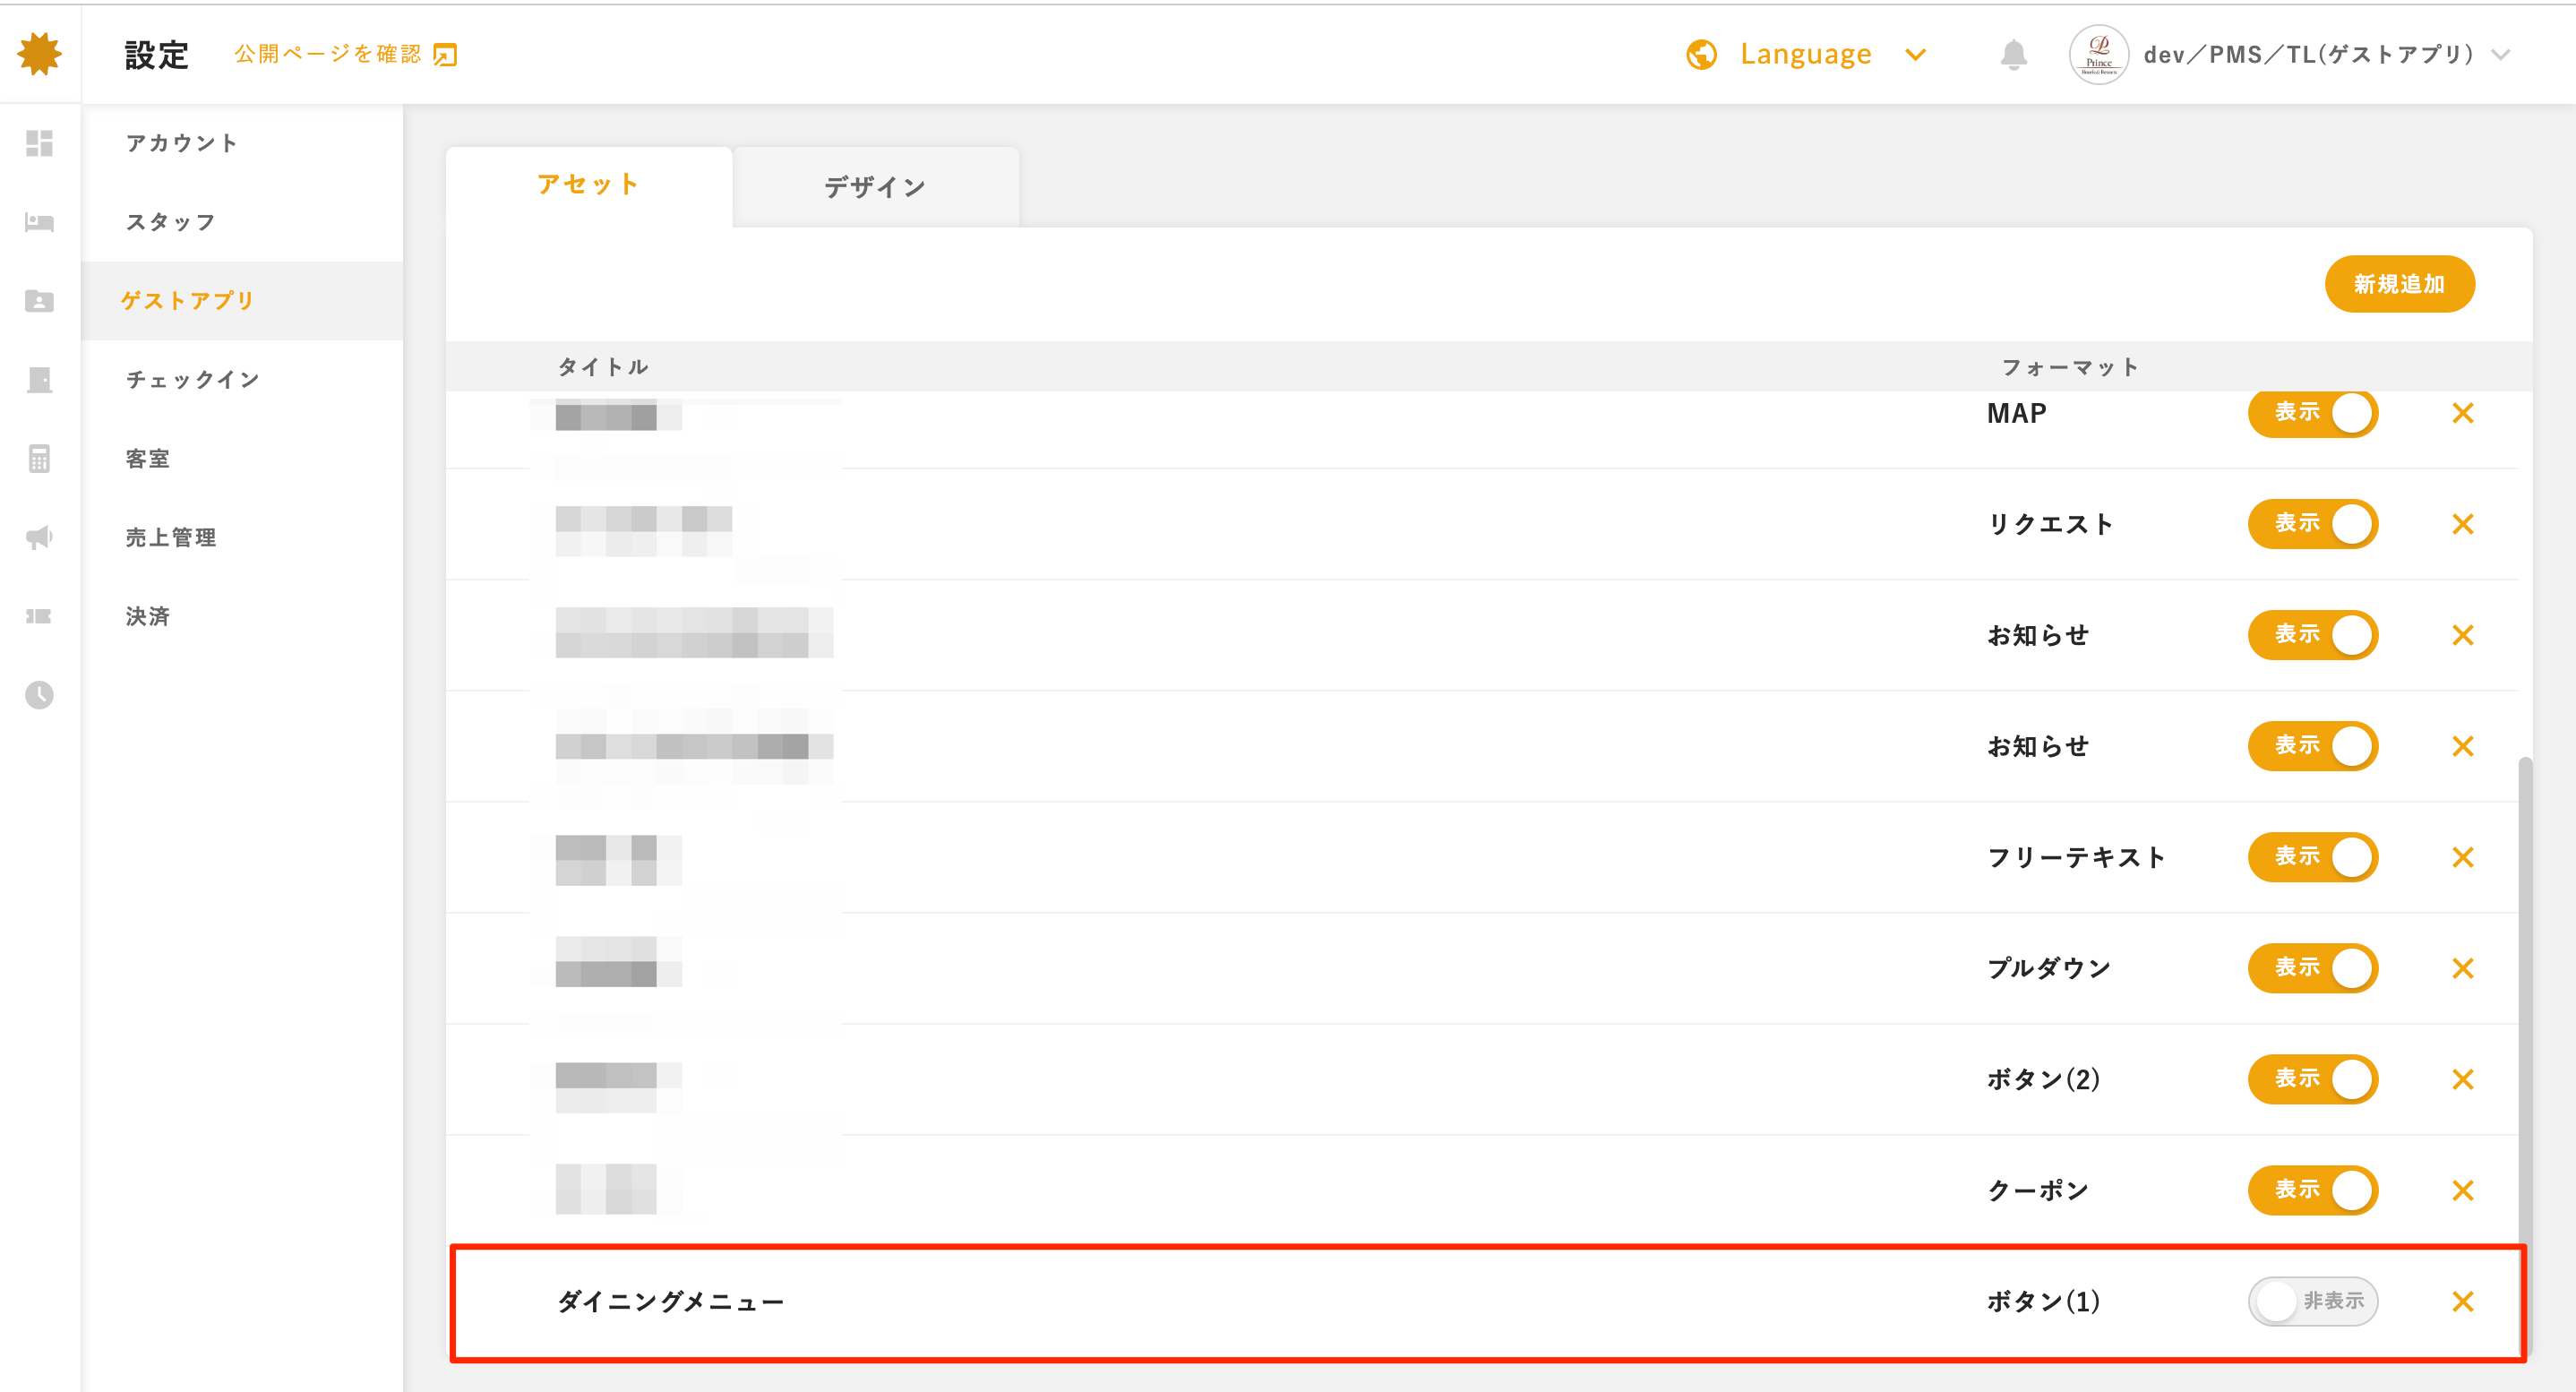This screenshot has height=1392, width=2576.
Task: Click the Language label
Action: [x=1805, y=54]
